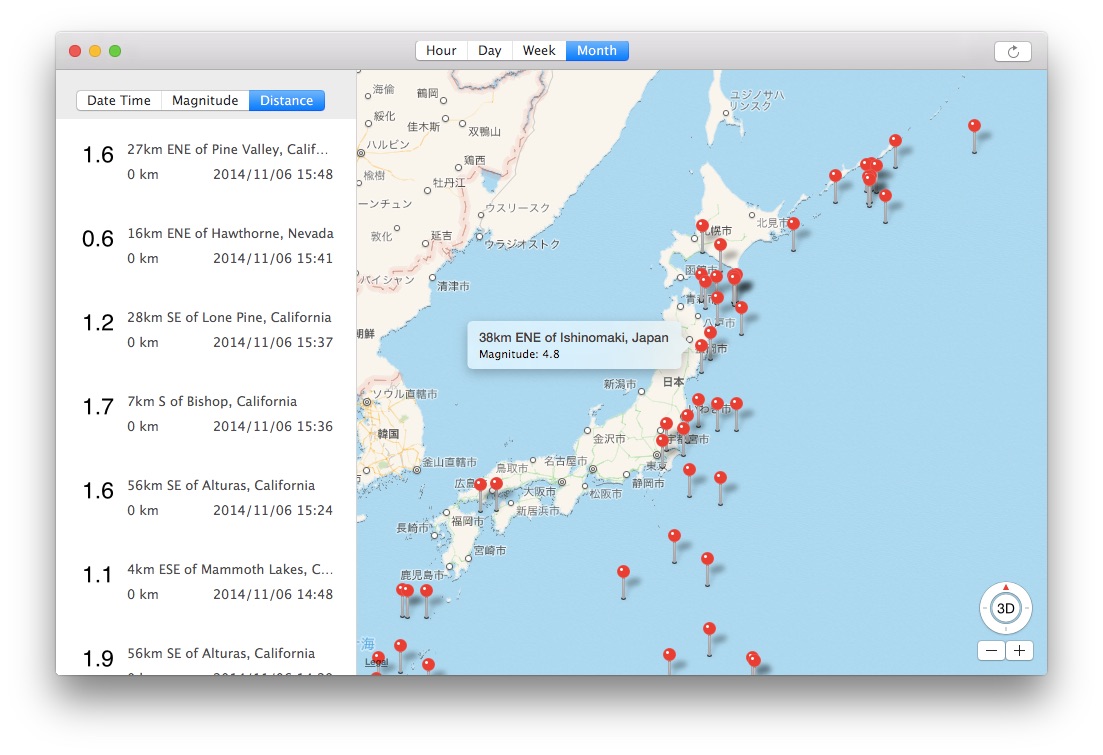Screen dimensions: 1103x755
Task: Click timestamp 2014/11/06 15:36
Action: coord(273,426)
